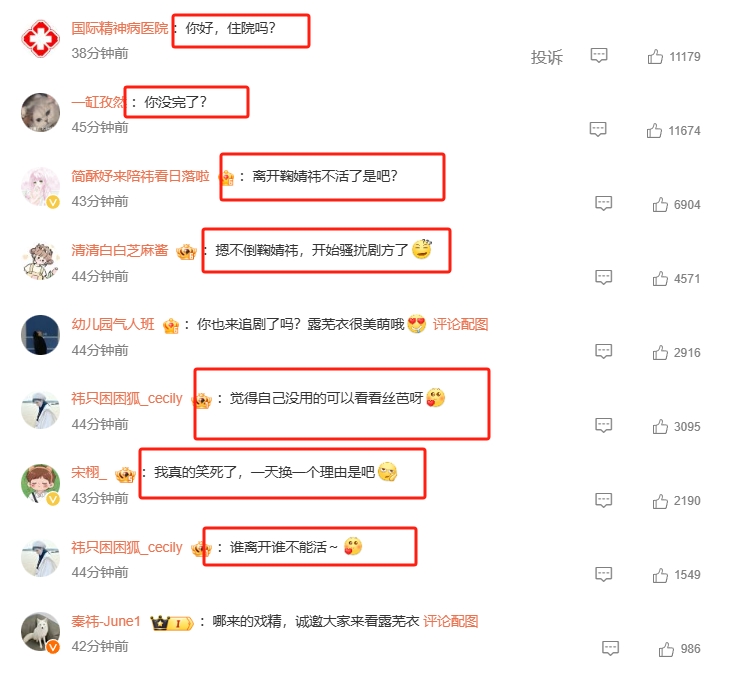Open reply icon on 清清白白芝麻酱's comment
This screenshot has width=730, height=678.
(603, 278)
